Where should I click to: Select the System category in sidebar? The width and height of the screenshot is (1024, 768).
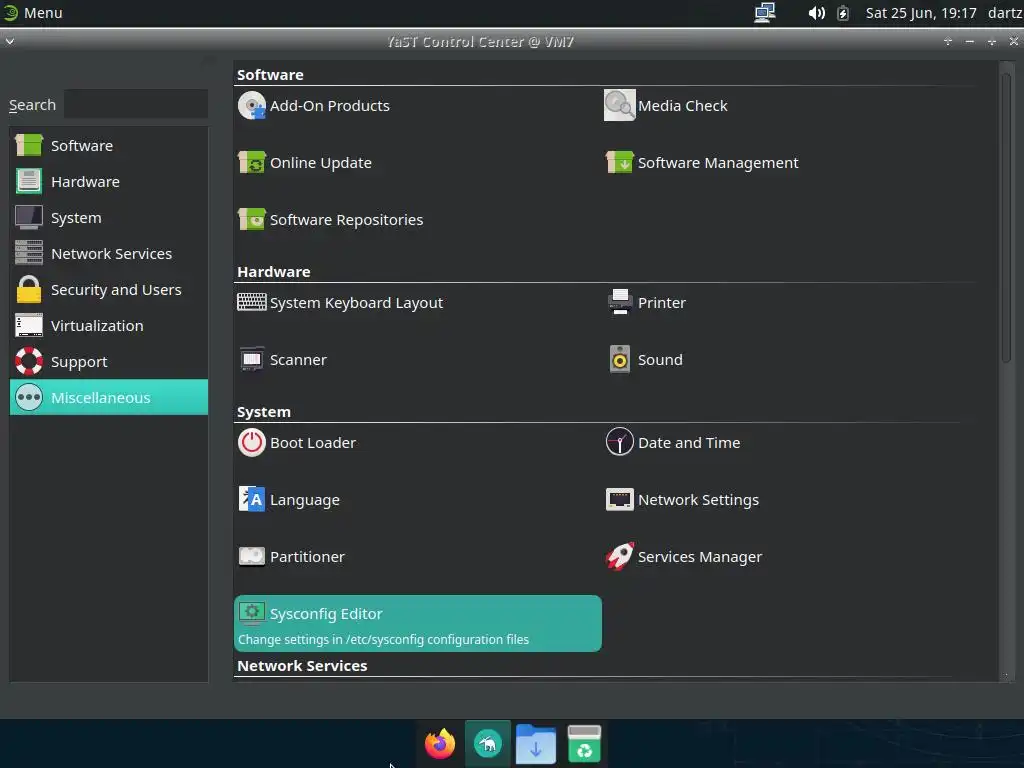pos(108,217)
